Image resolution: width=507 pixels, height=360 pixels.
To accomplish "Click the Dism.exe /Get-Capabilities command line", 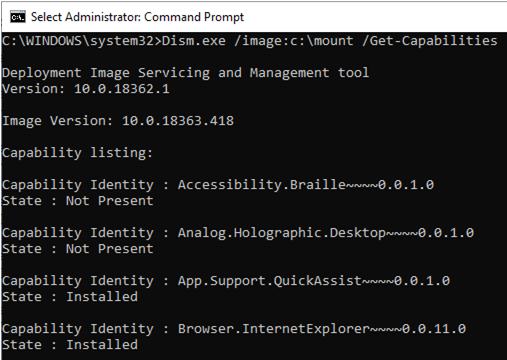I will (249, 41).
